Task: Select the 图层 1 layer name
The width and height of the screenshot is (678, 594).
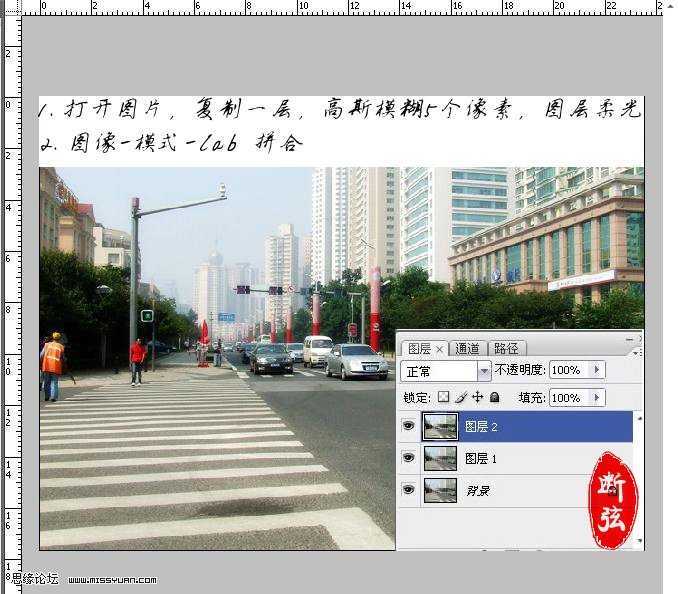Action: click(480, 458)
